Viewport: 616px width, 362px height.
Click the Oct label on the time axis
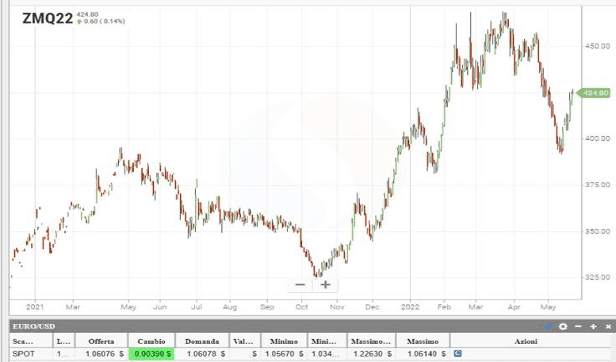[301, 307]
